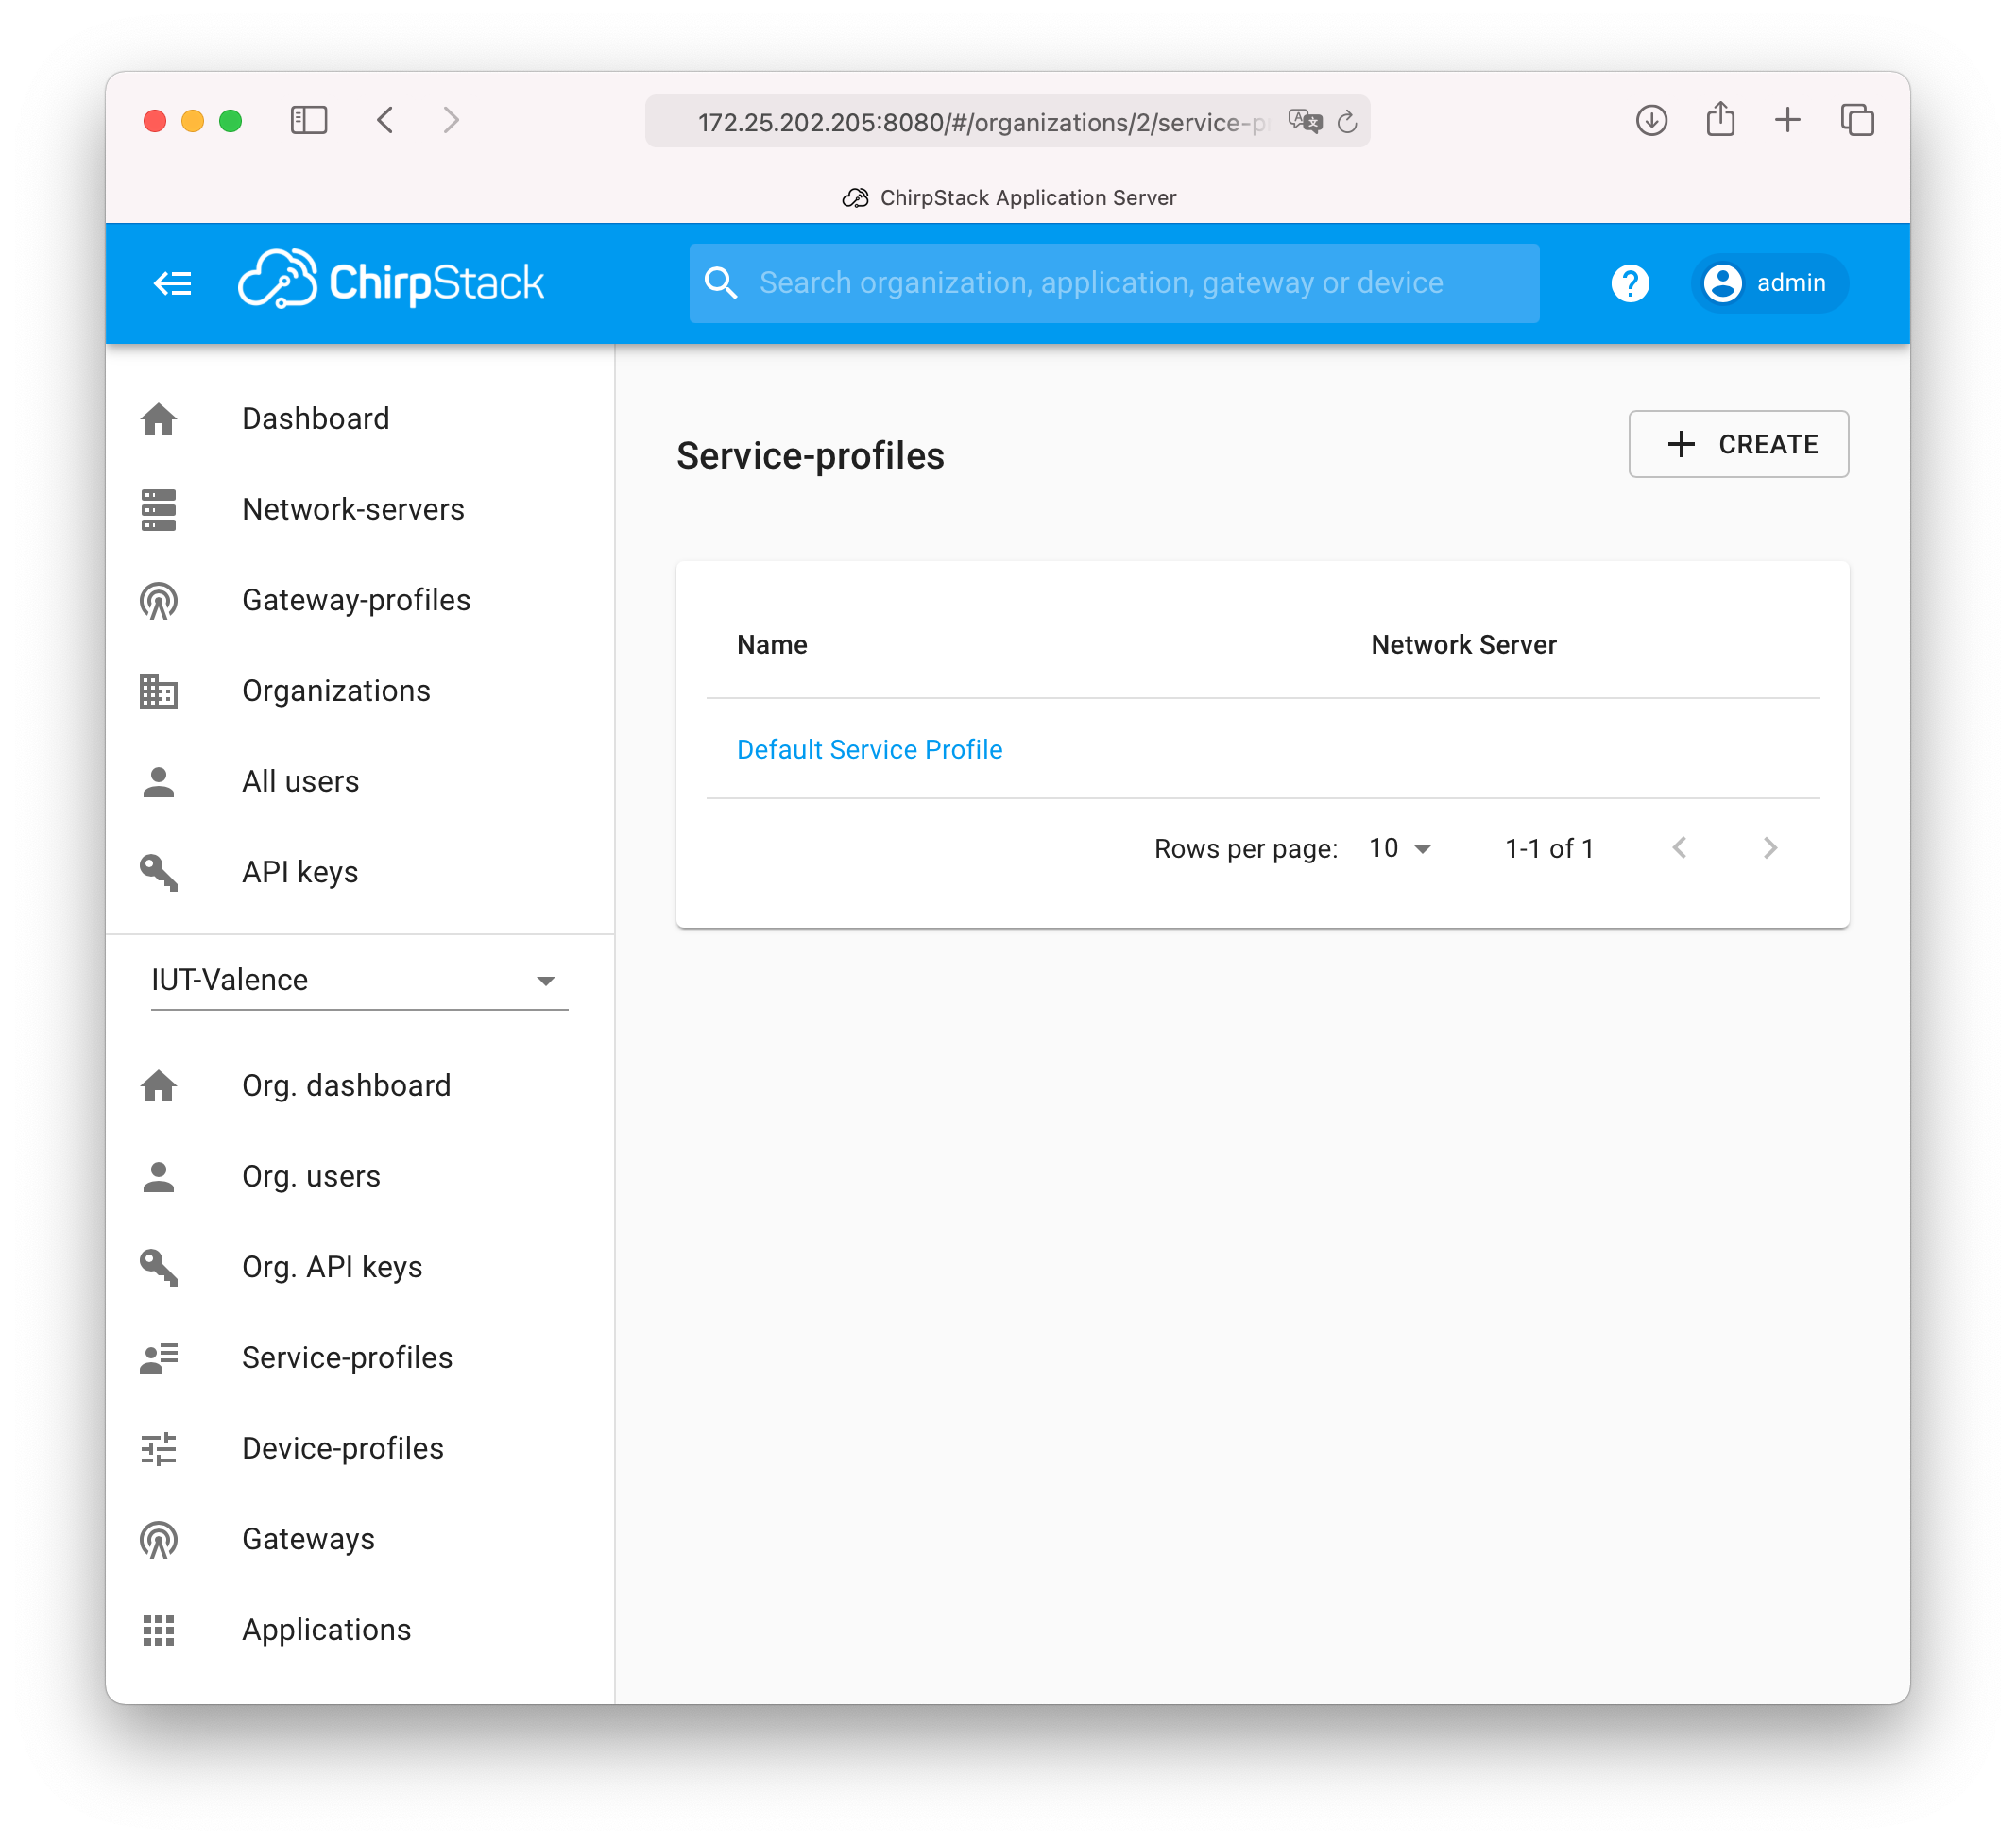
Task: Click the Network-servers grid icon
Action: click(162, 509)
